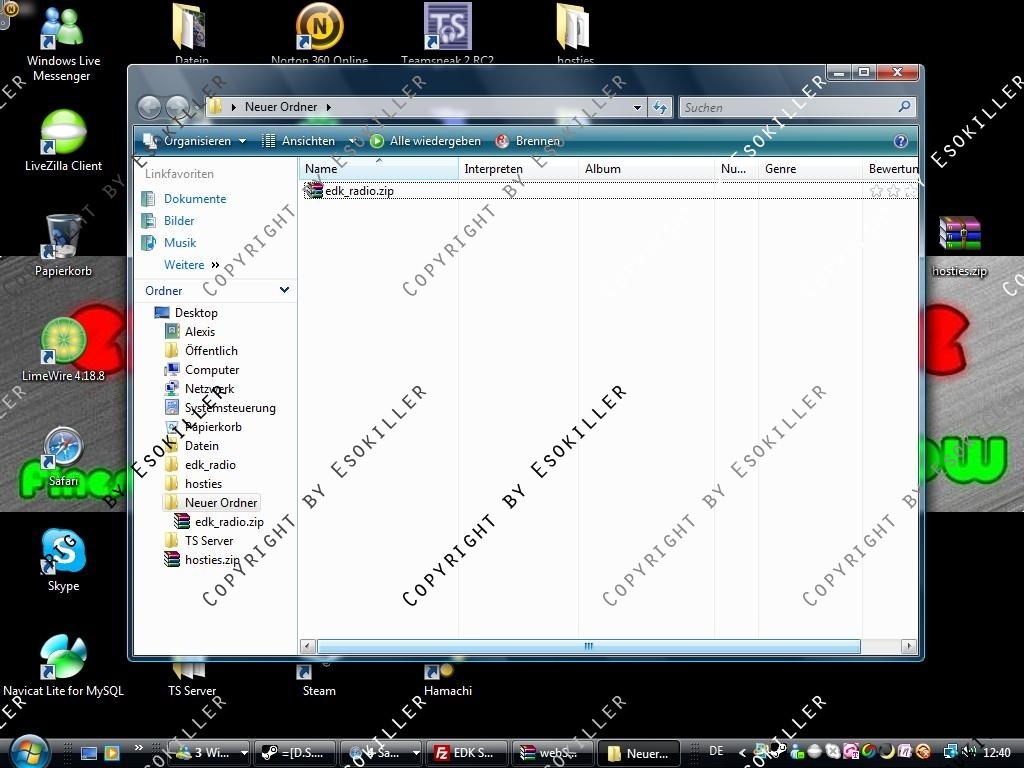1024x768 pixels.
Task: Select hosties.zip in the folder tree
Action: (212, 560)
